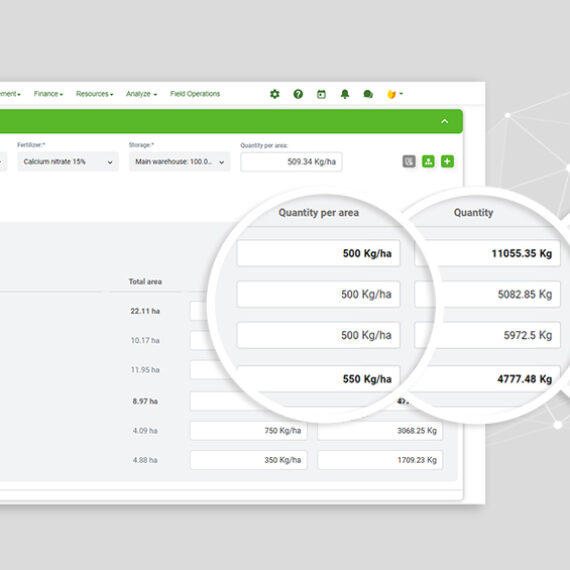Screen dimensions: 570x570
Task: Open settings via the gear icon
Action: 275,94
